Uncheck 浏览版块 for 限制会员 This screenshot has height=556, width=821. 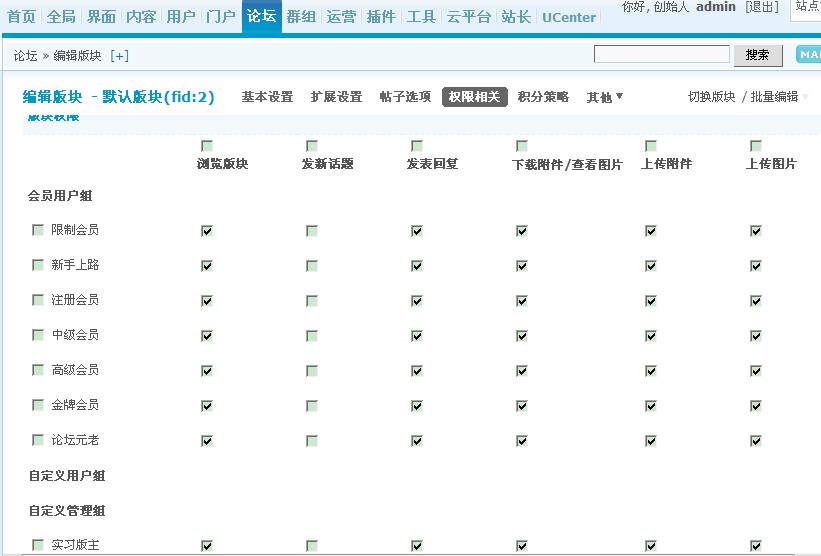click(207, 231)
